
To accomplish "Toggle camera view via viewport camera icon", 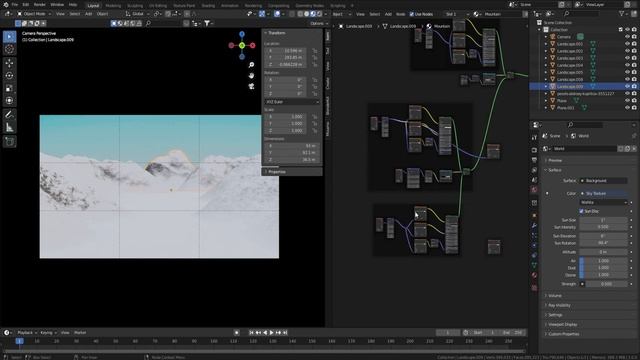I will [x=251, y=86].
